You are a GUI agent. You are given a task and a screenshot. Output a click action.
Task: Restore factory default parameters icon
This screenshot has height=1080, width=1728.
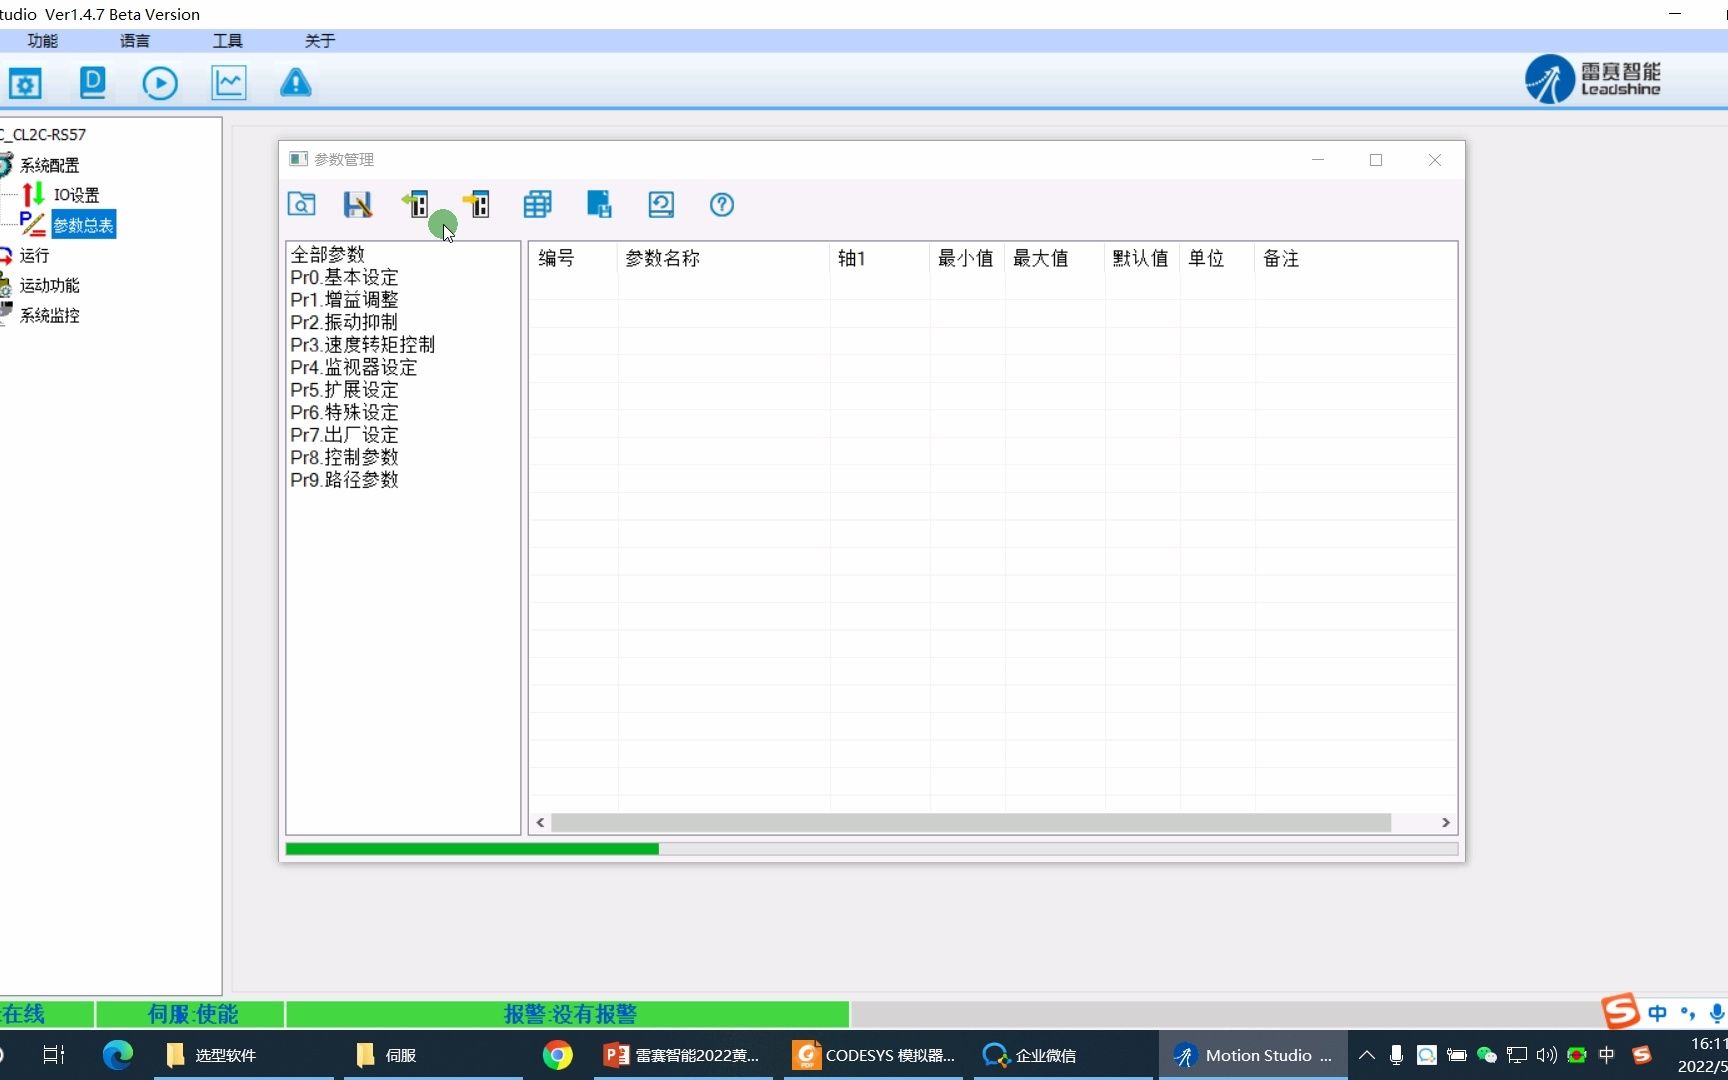point(660,204)
